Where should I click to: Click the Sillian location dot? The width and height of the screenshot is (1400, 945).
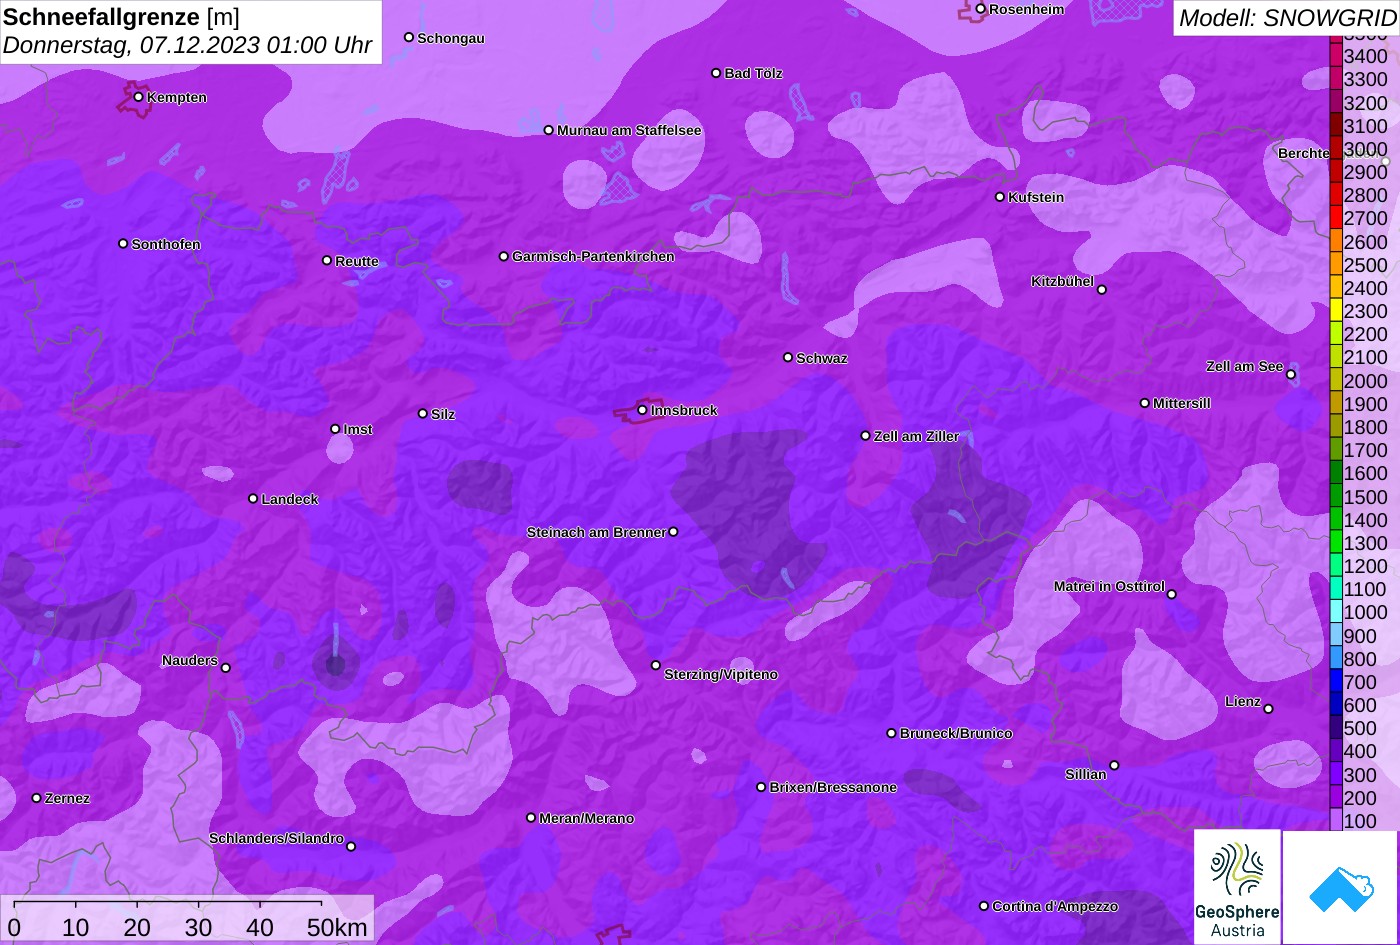pos(1114,766)
